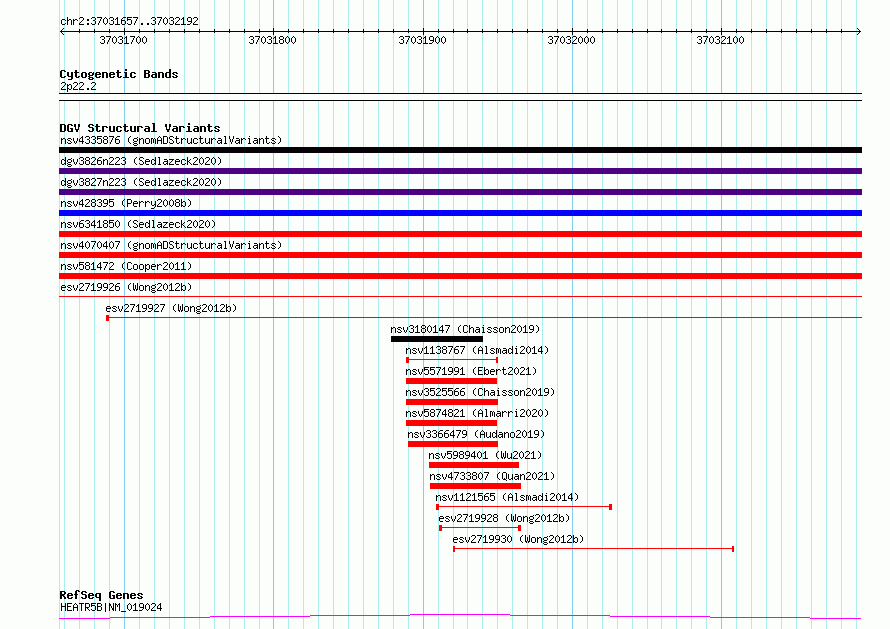The image size is (890, 629).
Task: Select the esv2719927 (Wong2012b) variant label
Action: tap(171, 308)
